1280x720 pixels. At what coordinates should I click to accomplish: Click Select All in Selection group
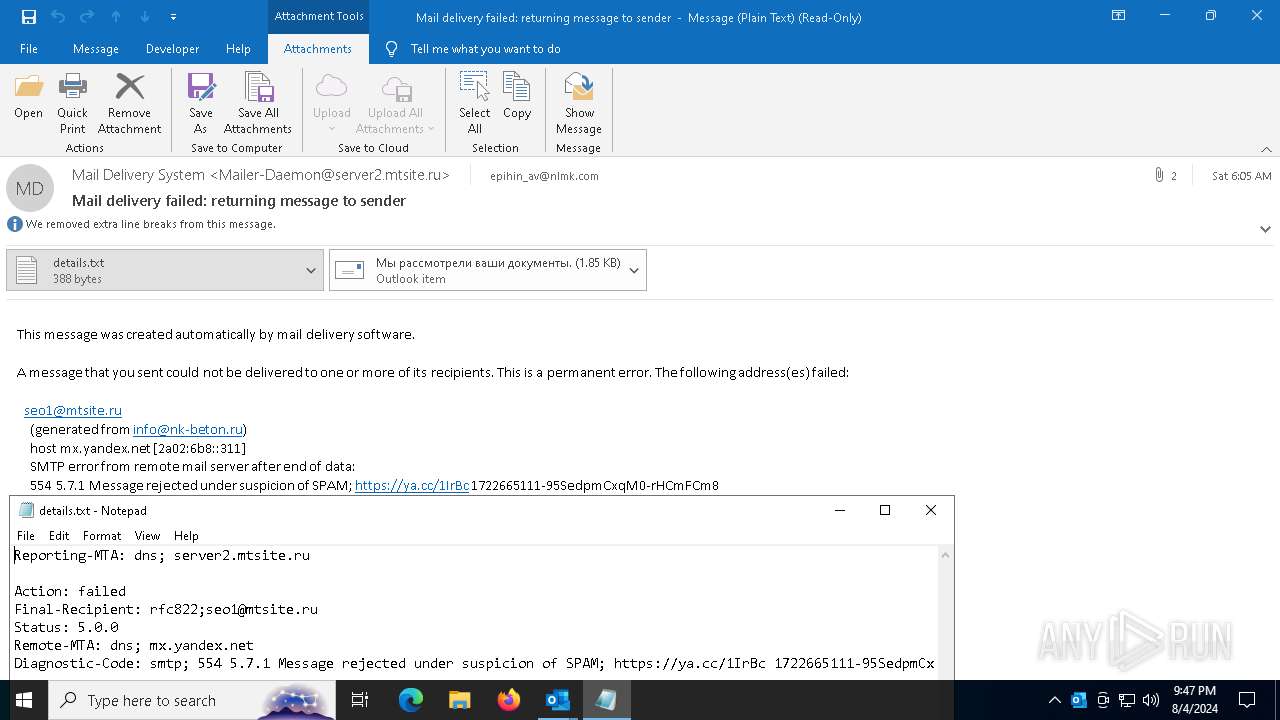[474, 104]
